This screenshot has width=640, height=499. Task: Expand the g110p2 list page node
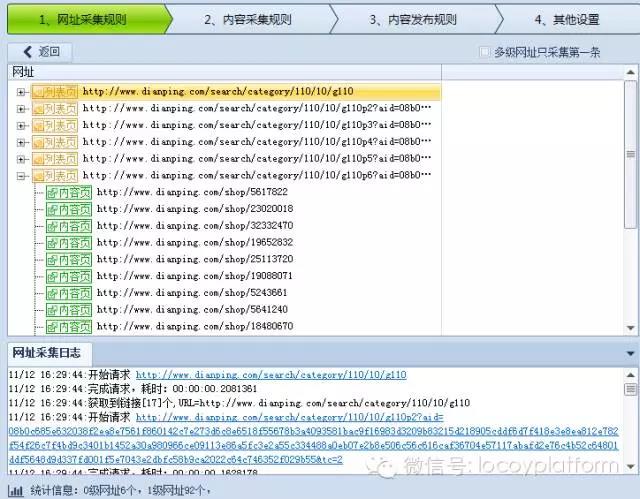pos(21,109)
